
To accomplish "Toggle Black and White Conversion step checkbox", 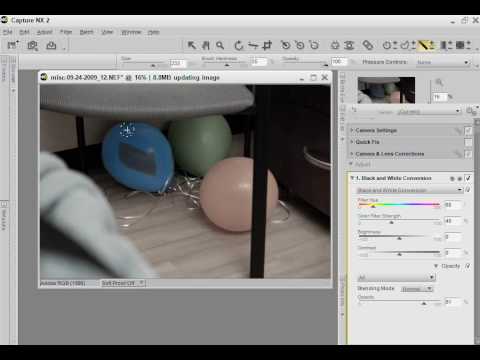I will 468,178.
